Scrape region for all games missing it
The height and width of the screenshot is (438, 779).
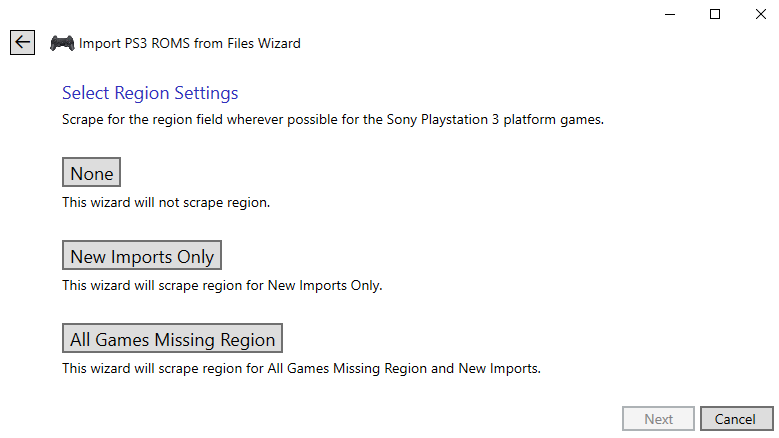pyautogui.click(x=172, y=338)
